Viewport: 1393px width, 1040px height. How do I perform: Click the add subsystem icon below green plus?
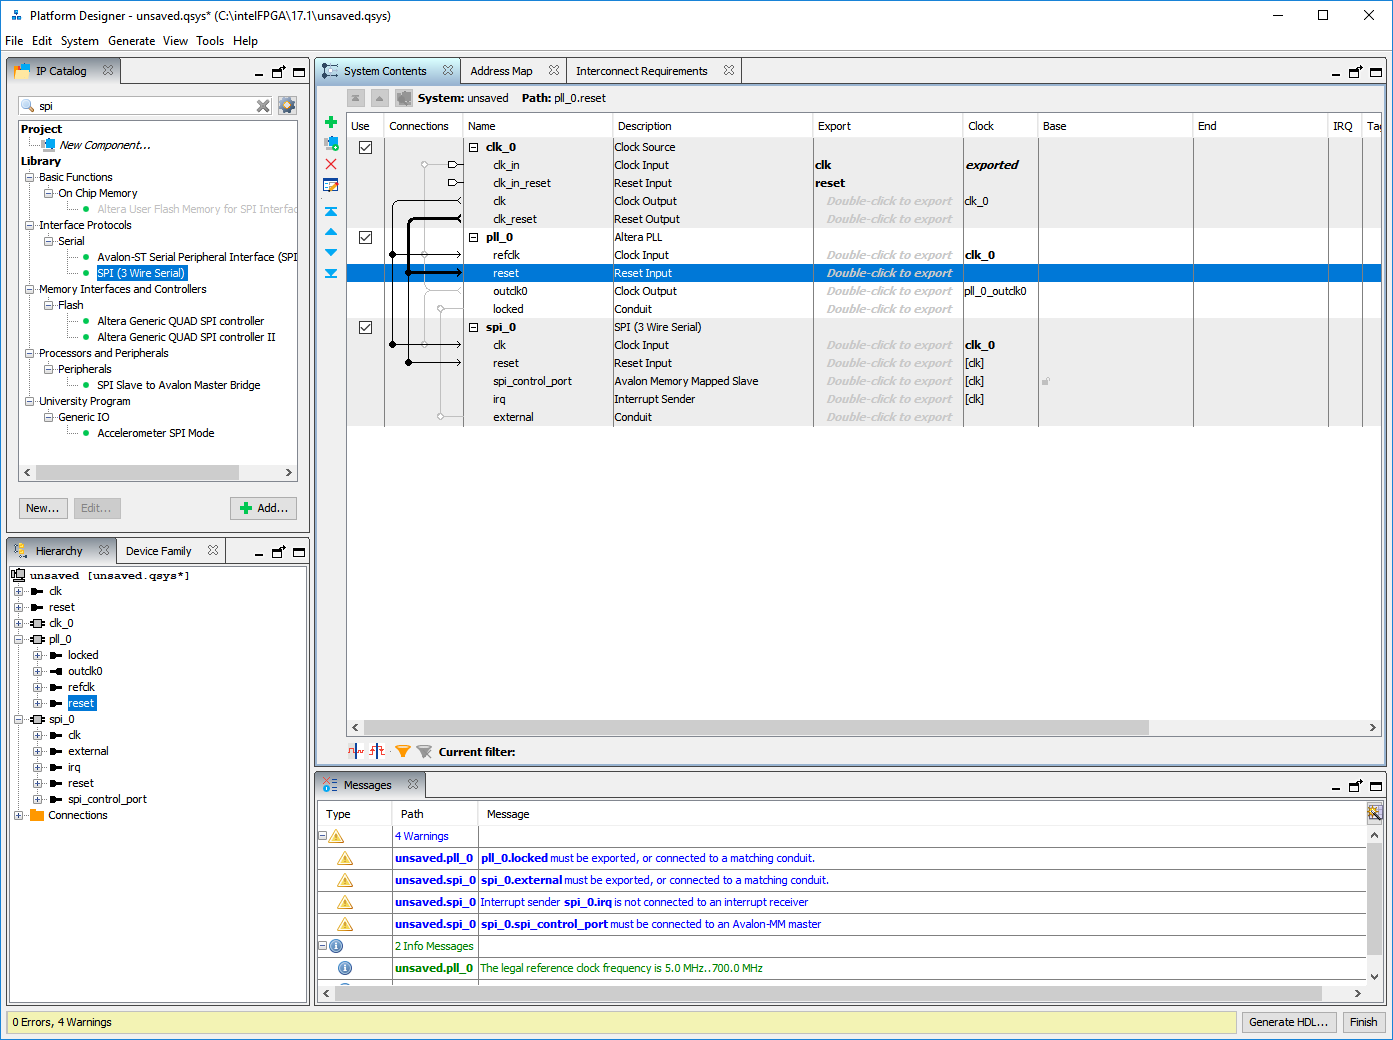click(x=331, y=143)
